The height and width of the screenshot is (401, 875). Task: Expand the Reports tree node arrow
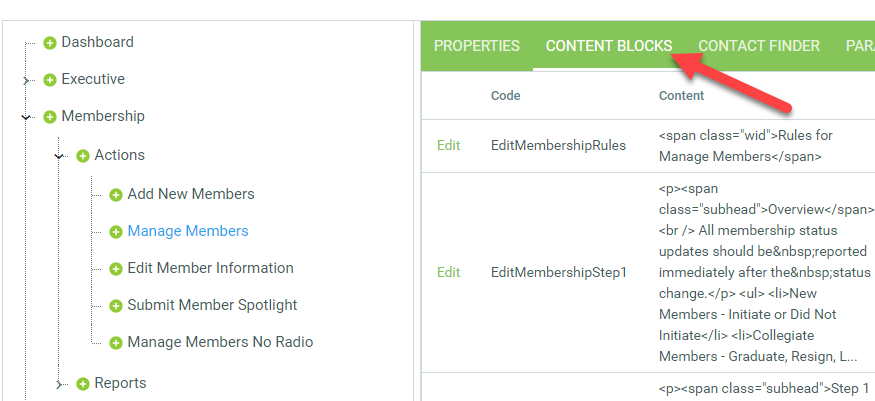[60, 384]
